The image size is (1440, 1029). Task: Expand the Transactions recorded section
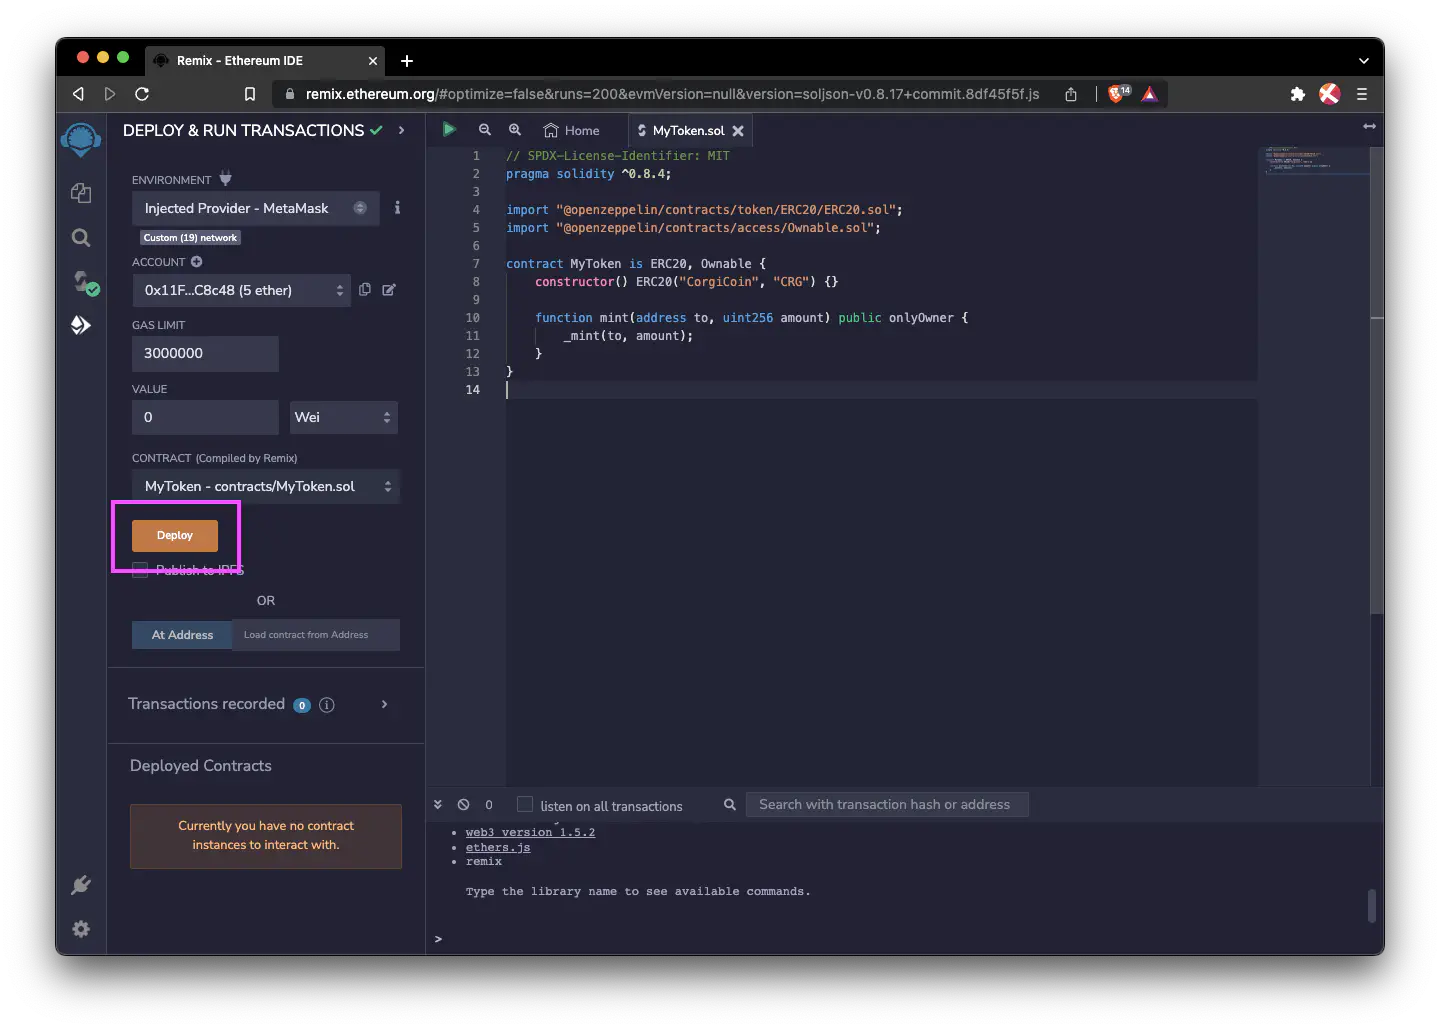(385, 704)
